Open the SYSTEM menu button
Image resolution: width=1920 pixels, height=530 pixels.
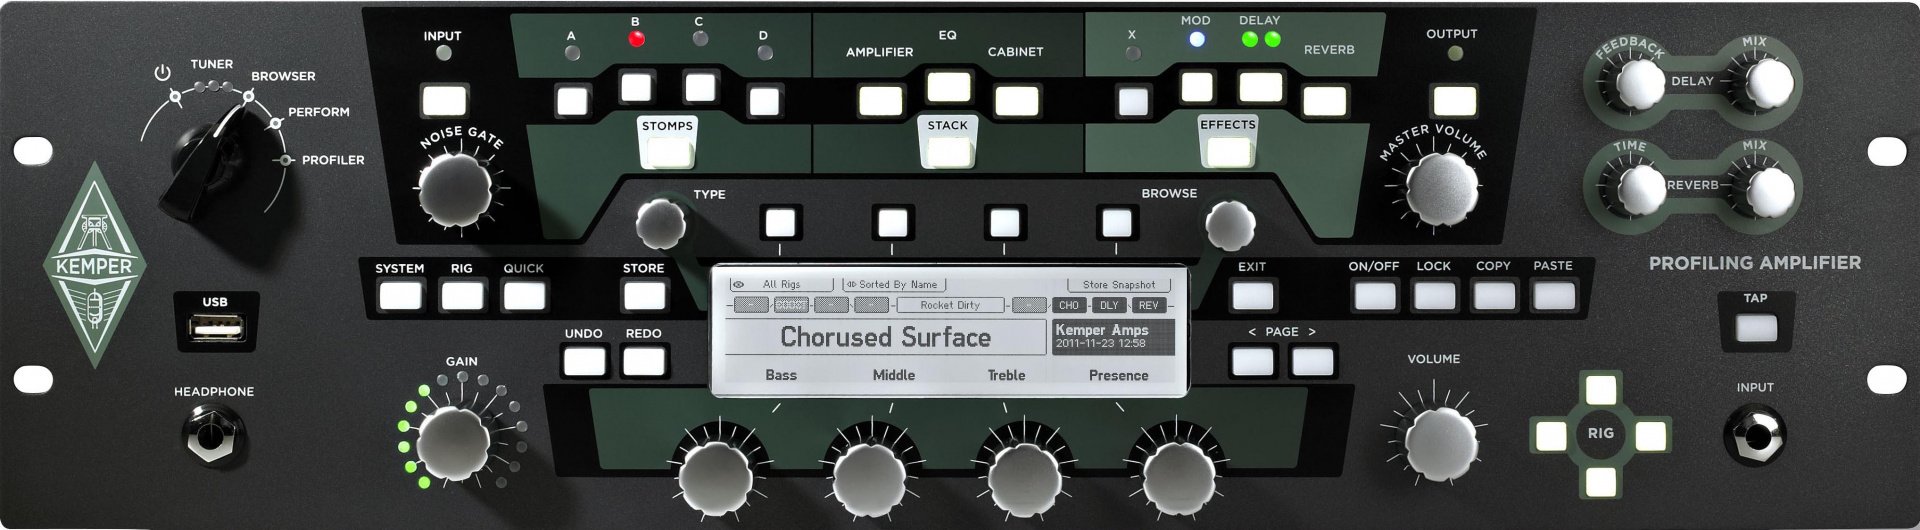[400, 295]
